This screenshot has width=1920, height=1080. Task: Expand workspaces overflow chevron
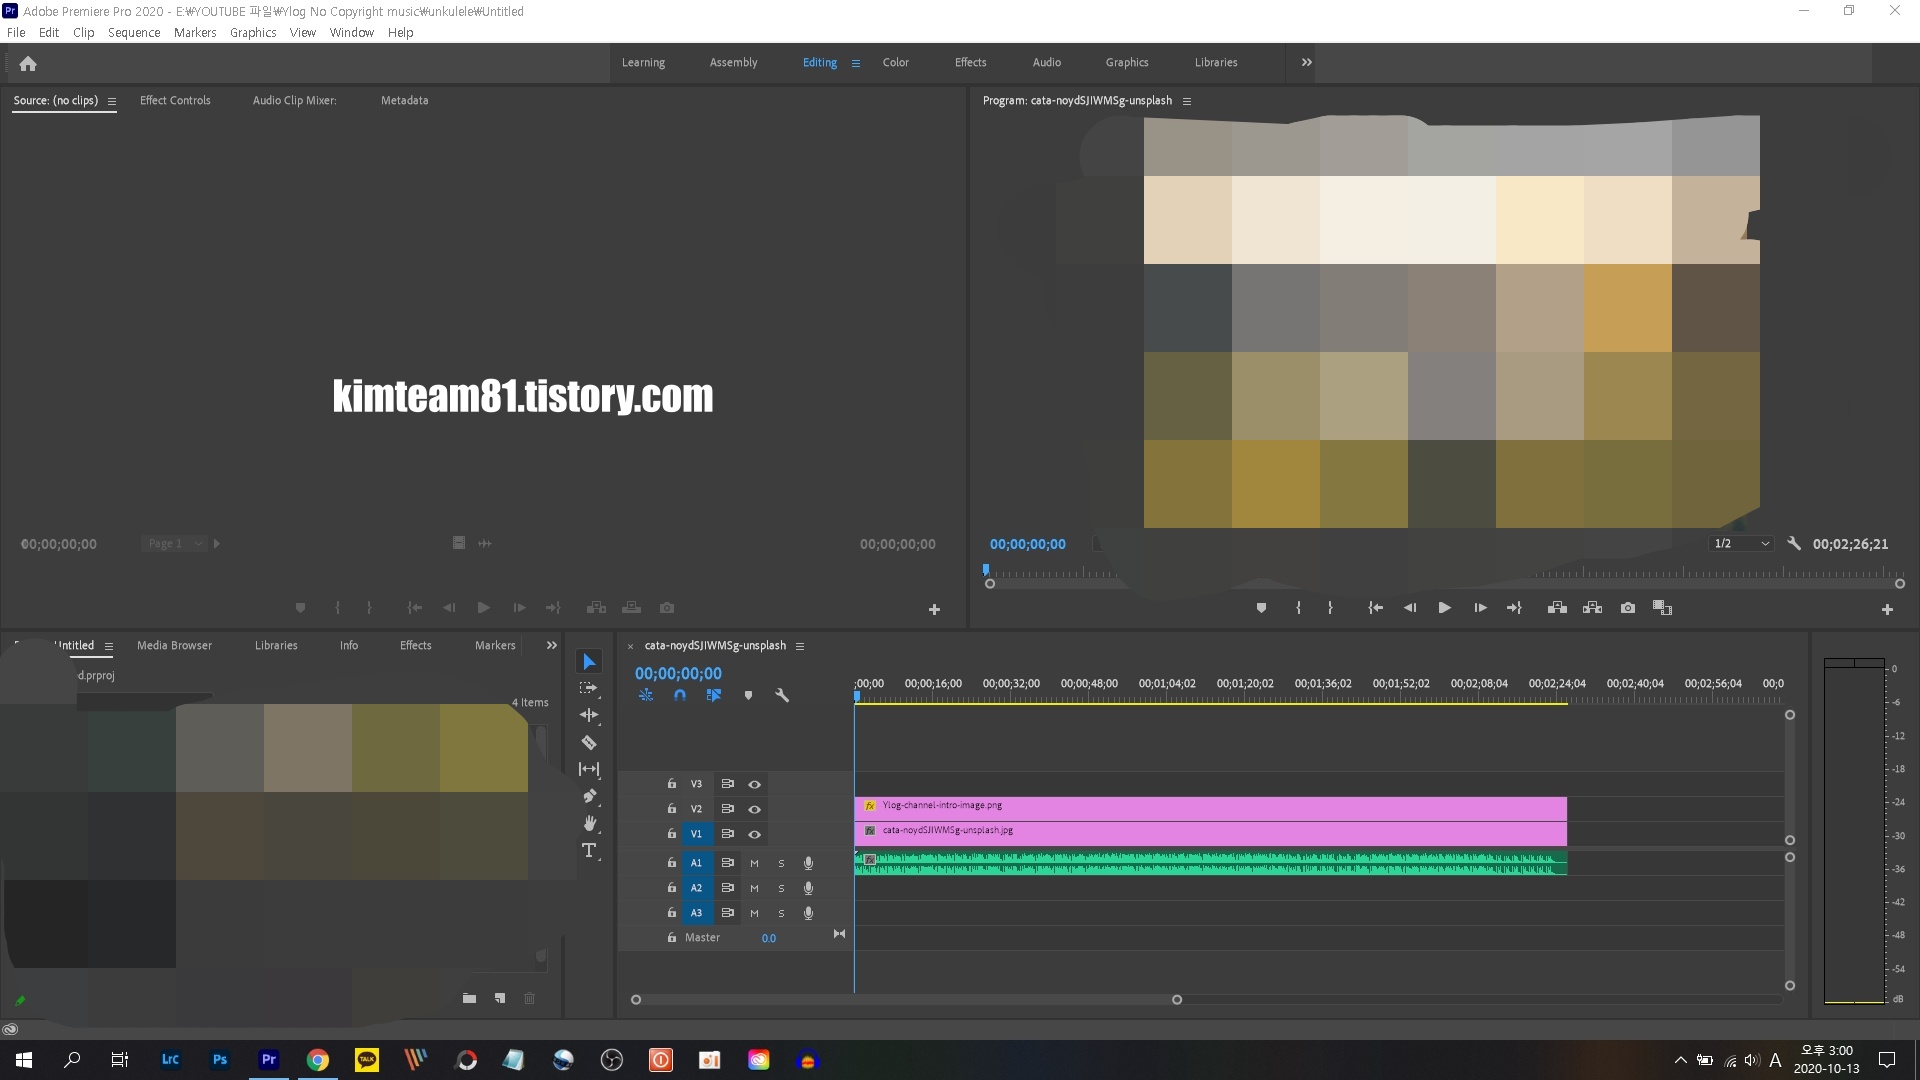pyautogui.click(x=1306, y=62)
